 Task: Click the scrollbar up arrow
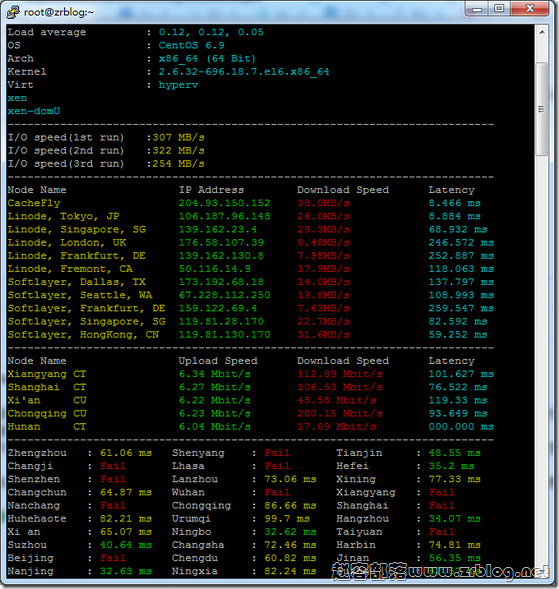point(542,32)
